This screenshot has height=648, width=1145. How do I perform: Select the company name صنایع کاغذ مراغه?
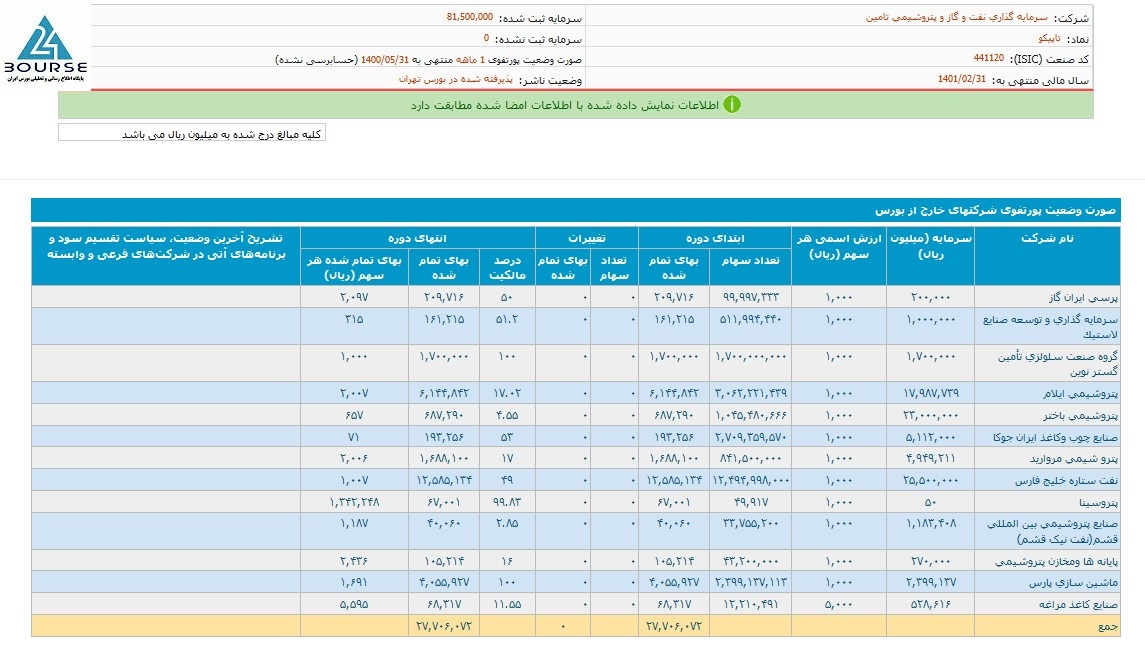tap(1078, 605)
